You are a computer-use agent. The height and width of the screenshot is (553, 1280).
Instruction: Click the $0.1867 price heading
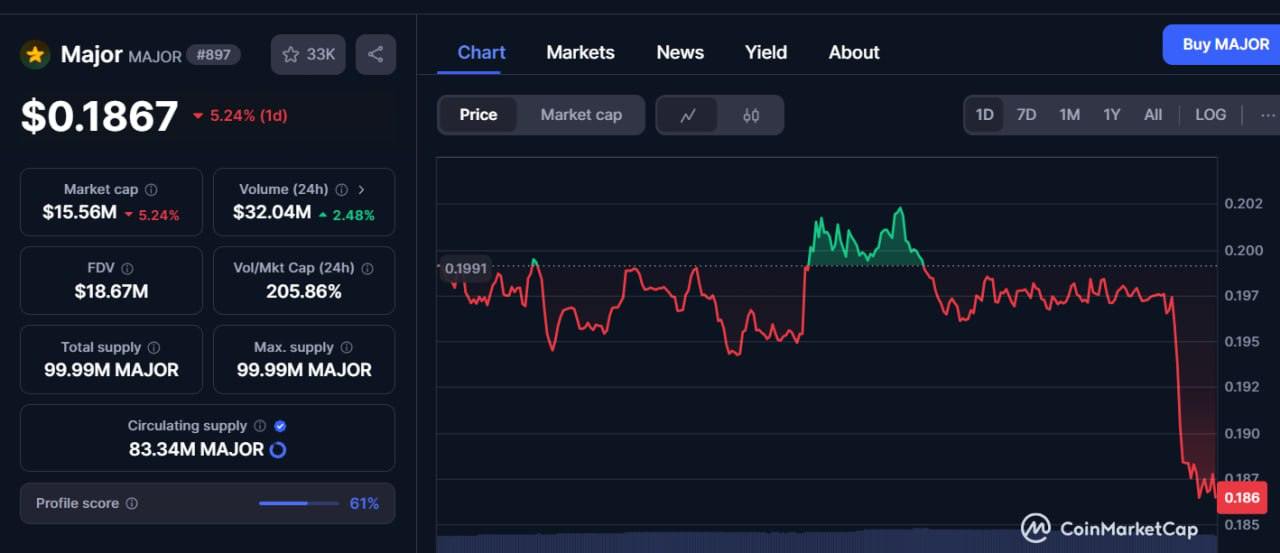pos(99,117)
